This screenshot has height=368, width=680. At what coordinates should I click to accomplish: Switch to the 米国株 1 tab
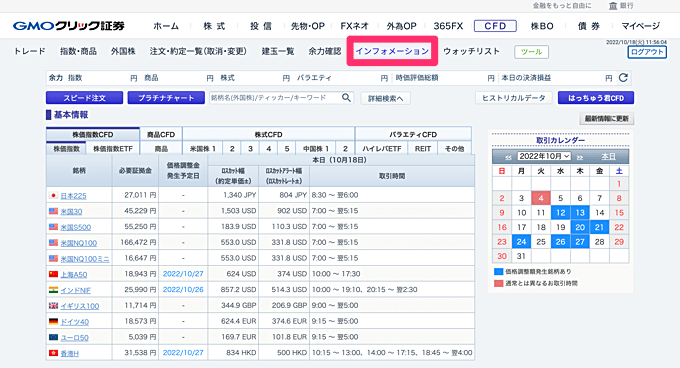tap(203, 149)
